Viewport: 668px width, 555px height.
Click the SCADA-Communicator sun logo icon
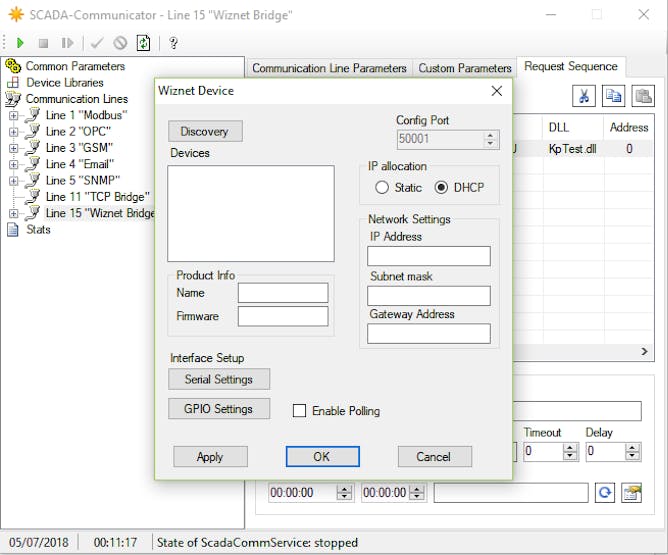[16, 14]
